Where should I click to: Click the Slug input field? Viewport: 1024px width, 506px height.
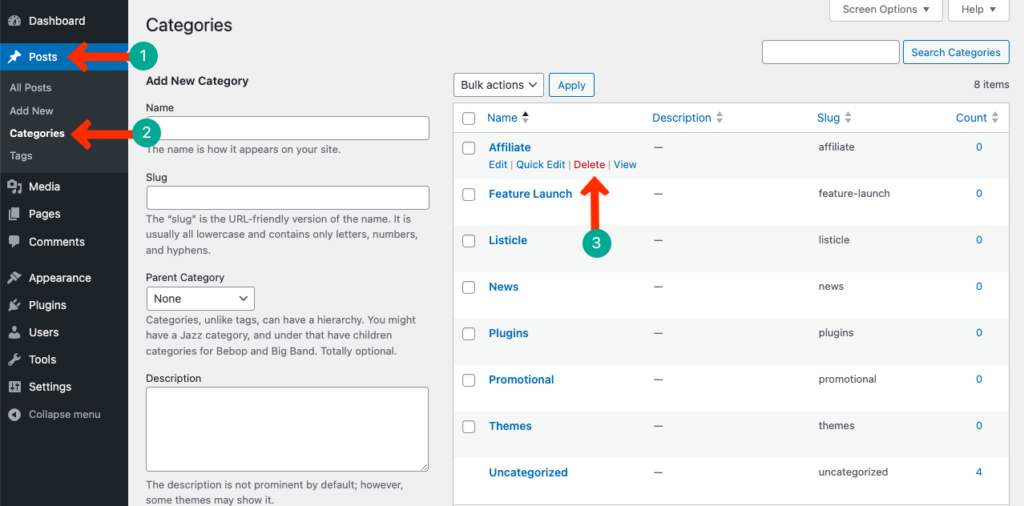pos(288,198)
